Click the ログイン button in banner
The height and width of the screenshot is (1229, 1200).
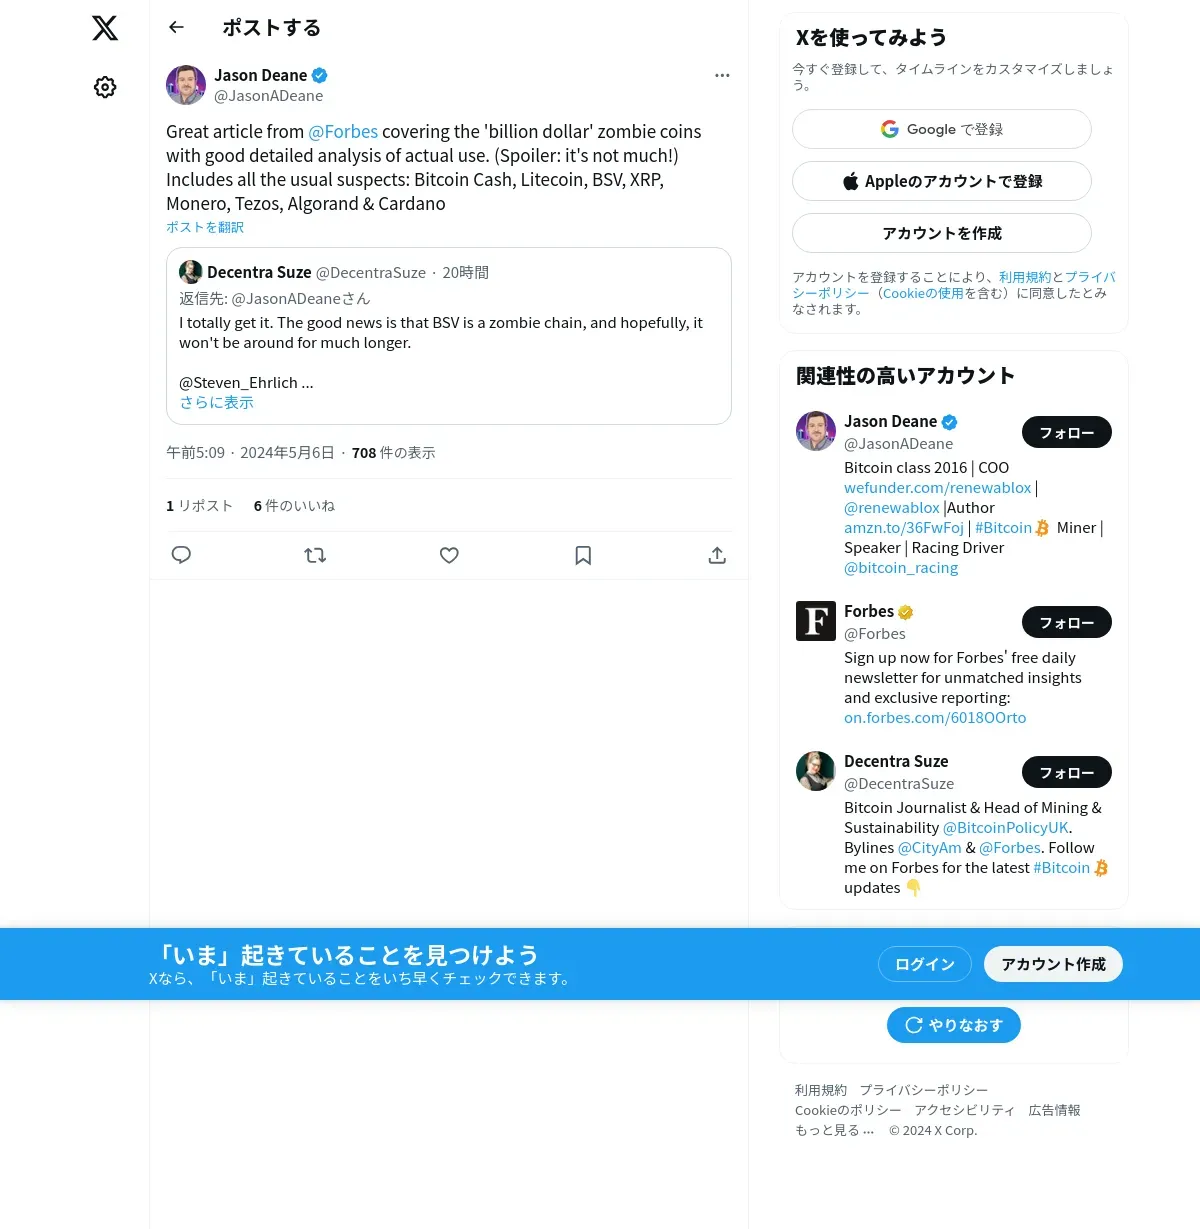click(x=925, y=964)
